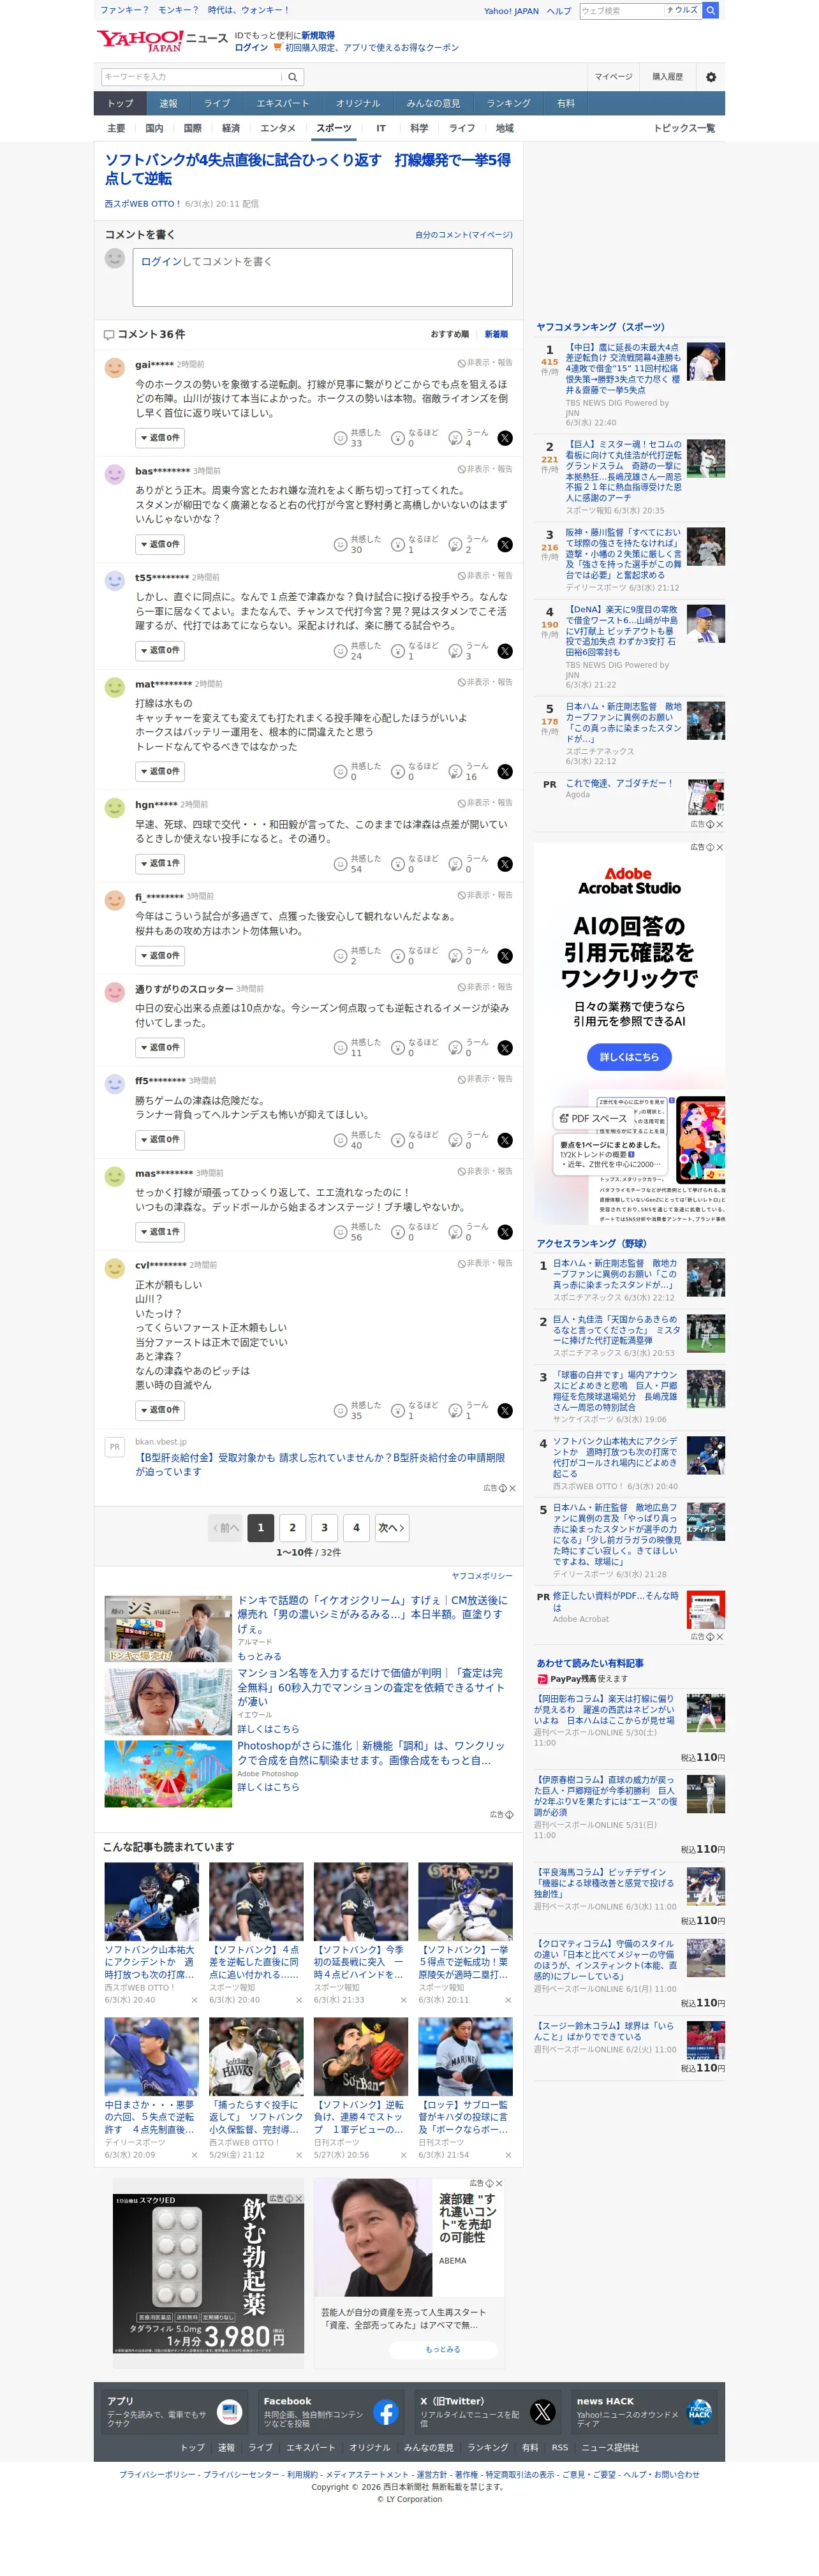Share gai***** comment on X
This screenshot has height=2576, width=819.
[505, 438]
